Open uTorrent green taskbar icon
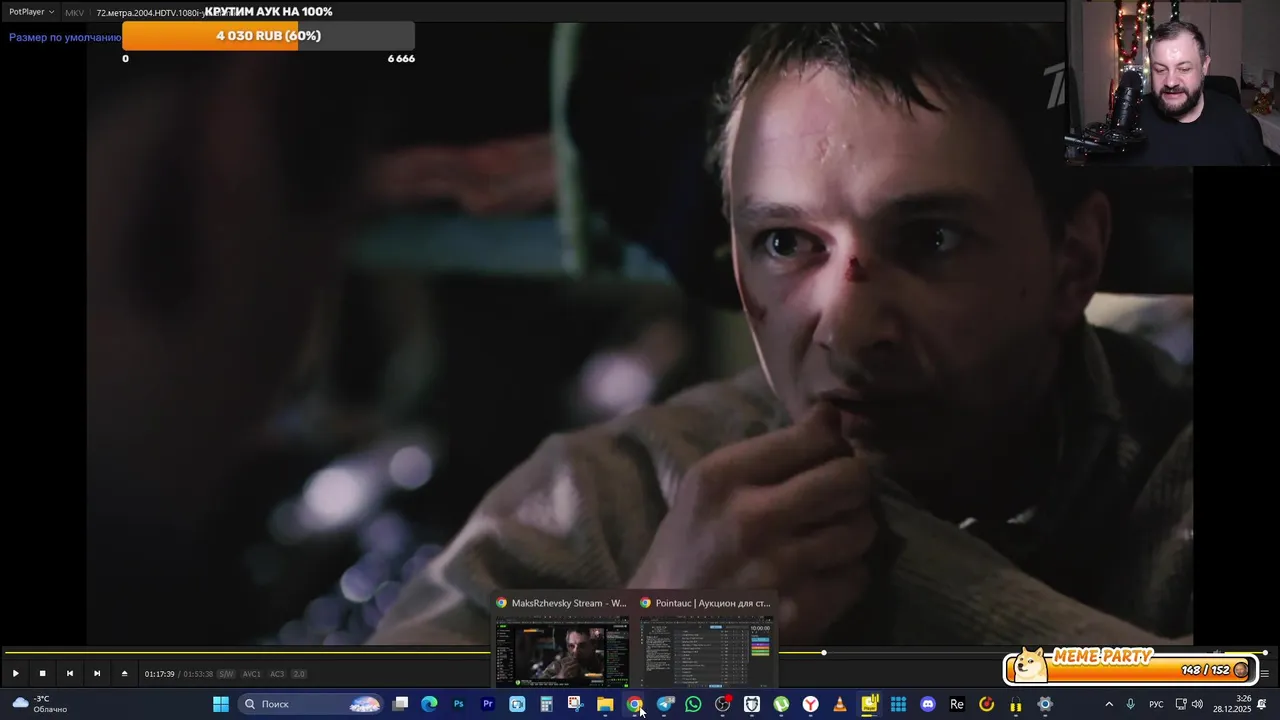The width and height of the screenshot is (1280, 720). point(781,704)
